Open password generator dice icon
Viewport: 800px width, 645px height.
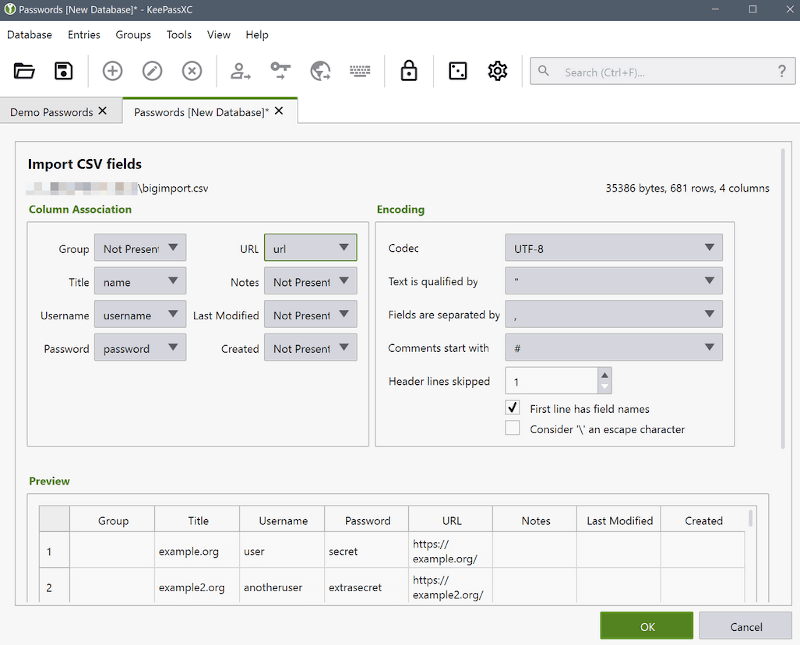pyautogui.click(x=458, y=71)
